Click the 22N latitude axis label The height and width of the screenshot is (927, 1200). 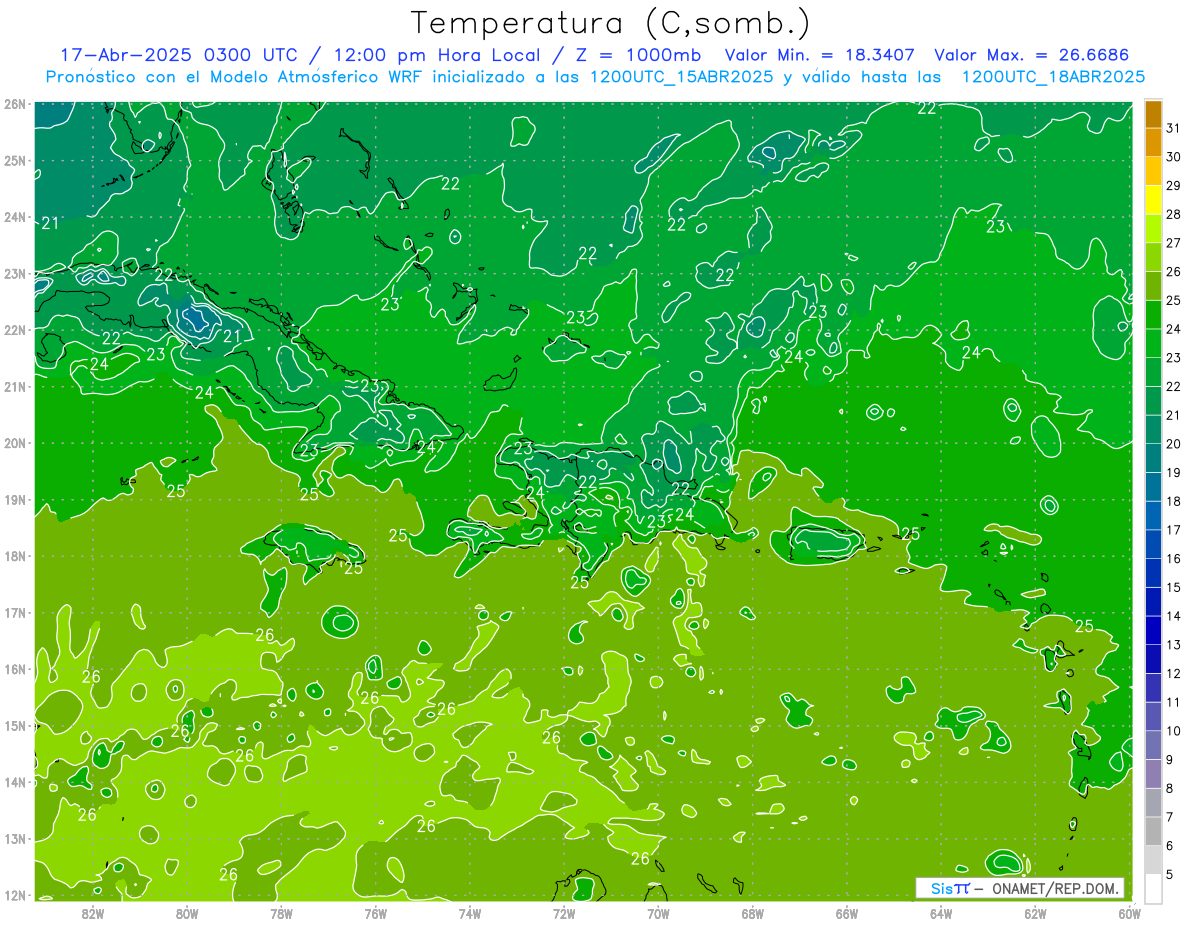(x=15, y=330)
